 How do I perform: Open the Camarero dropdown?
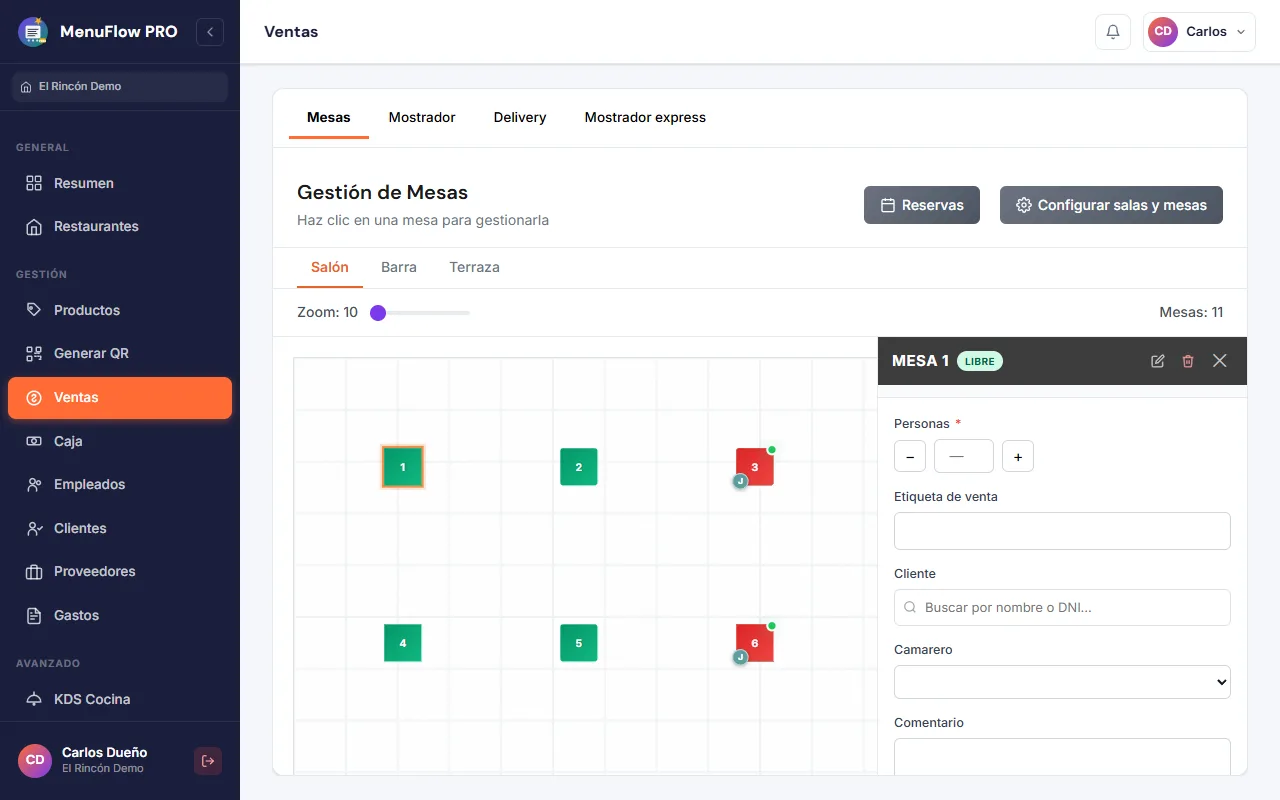(1062, 682)
